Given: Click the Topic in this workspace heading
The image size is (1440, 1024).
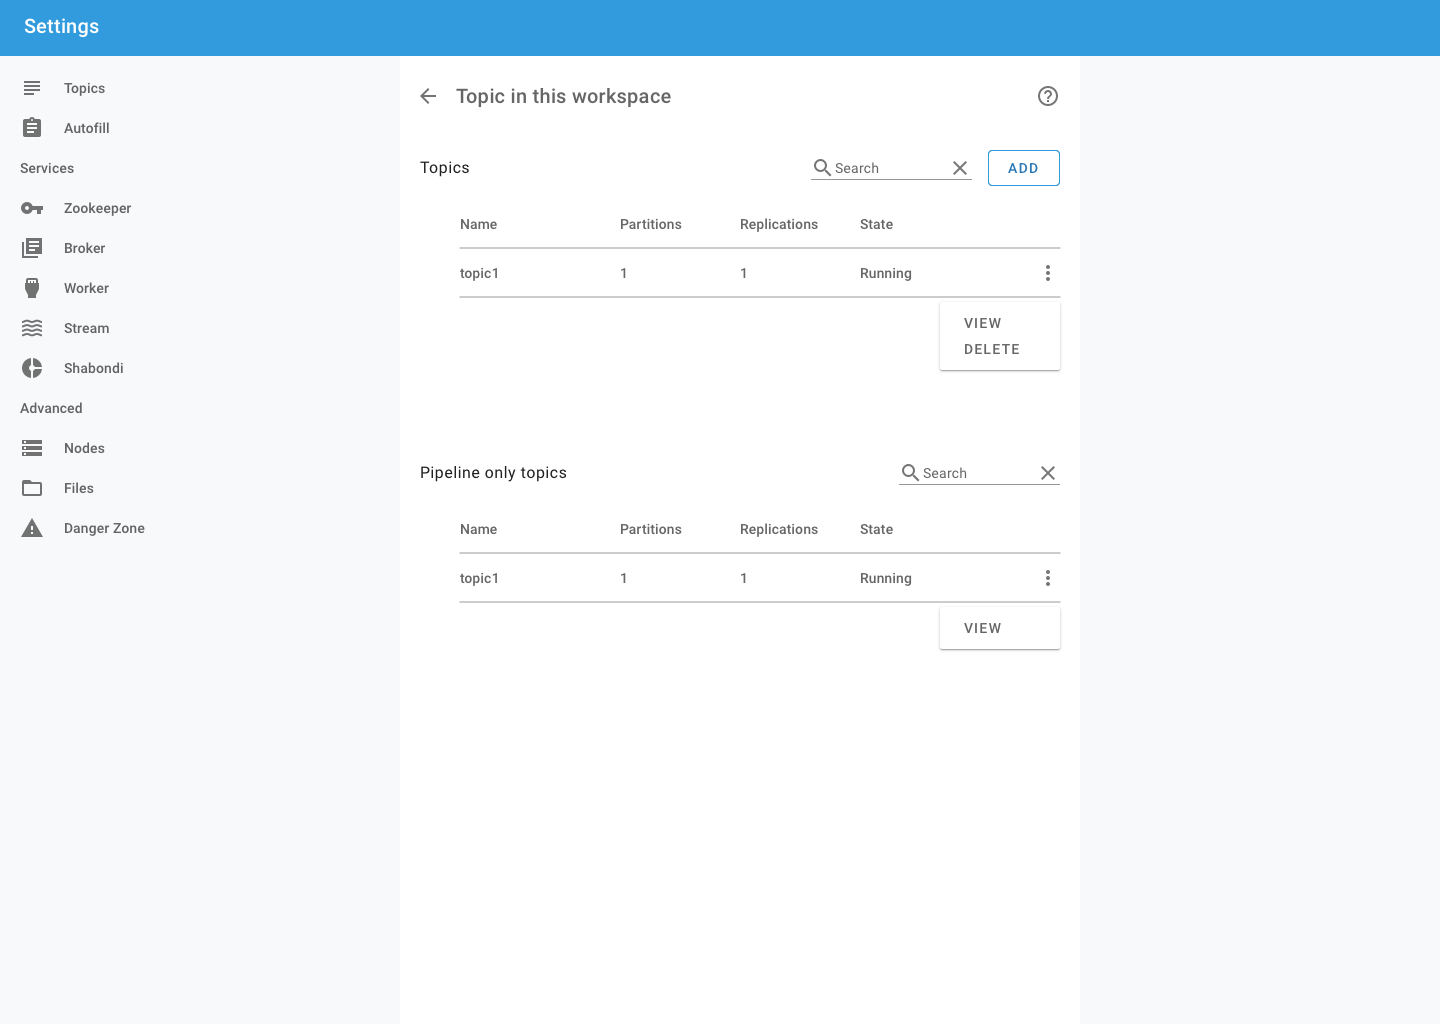Looking at the screenshot, I should point(563,96).
